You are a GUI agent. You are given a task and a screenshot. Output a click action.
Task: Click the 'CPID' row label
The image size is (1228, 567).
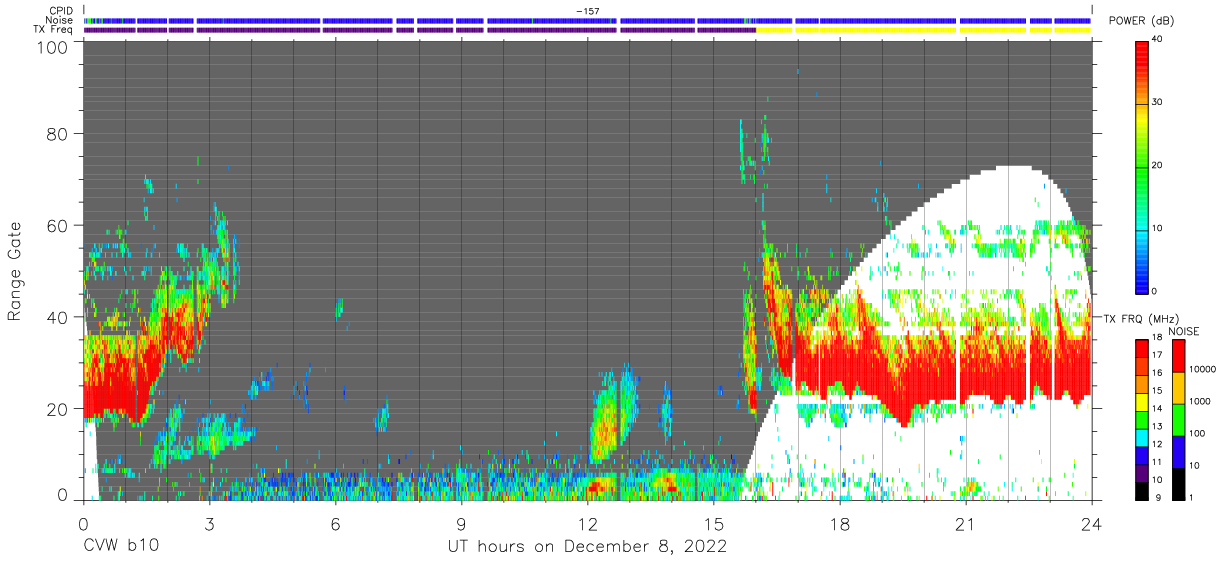[x=62, y=11]
